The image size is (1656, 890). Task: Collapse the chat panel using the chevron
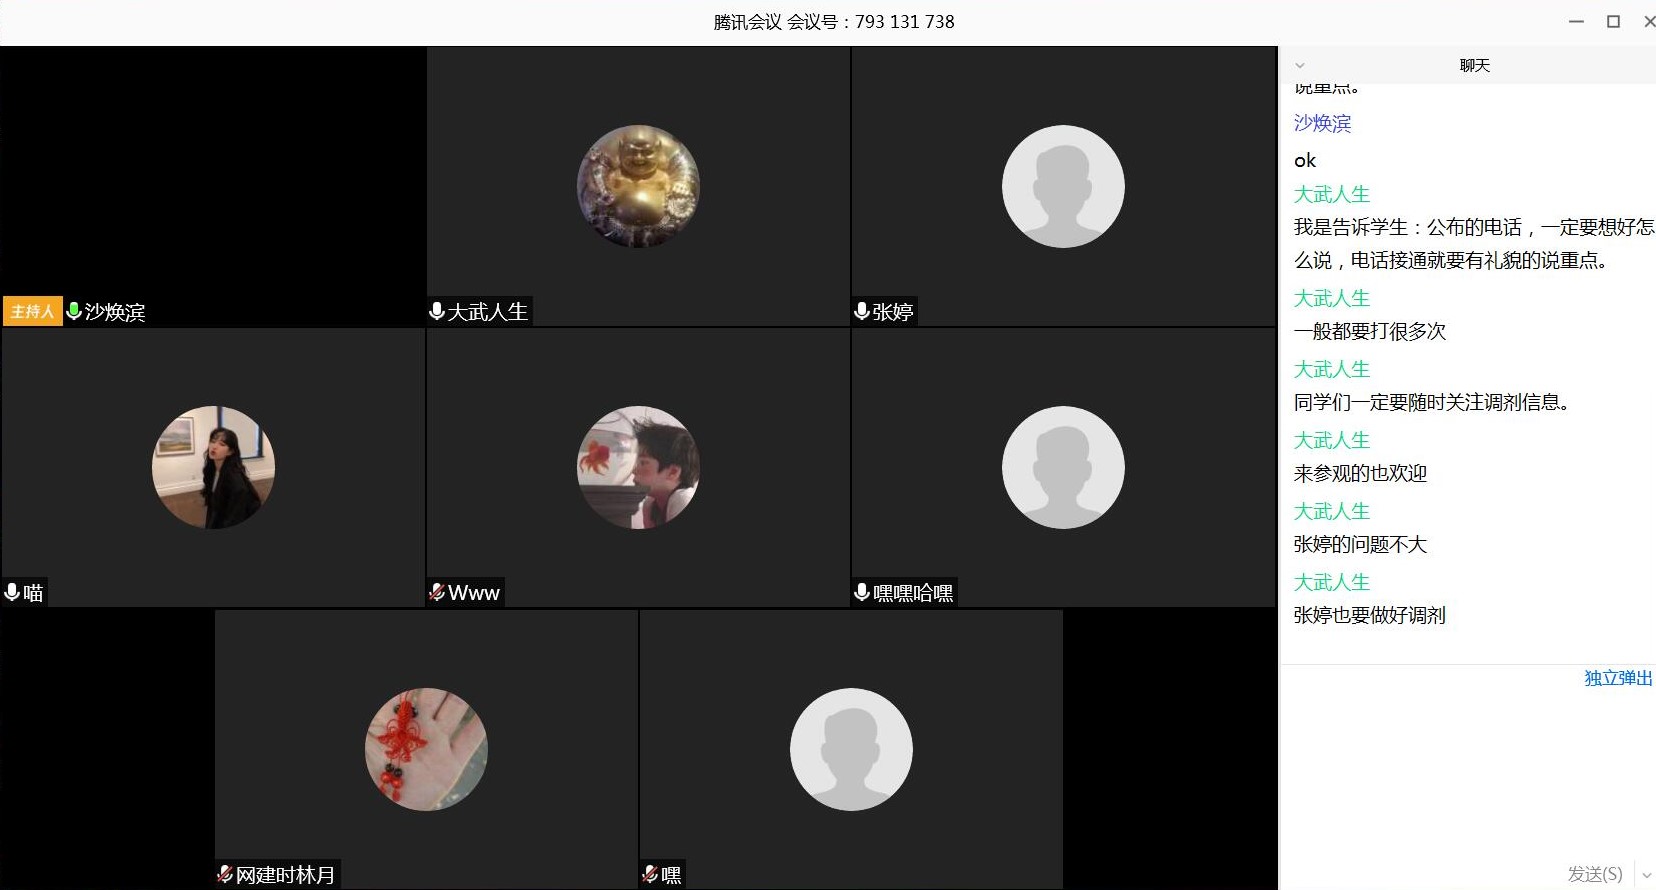(x=1300, y=66)
